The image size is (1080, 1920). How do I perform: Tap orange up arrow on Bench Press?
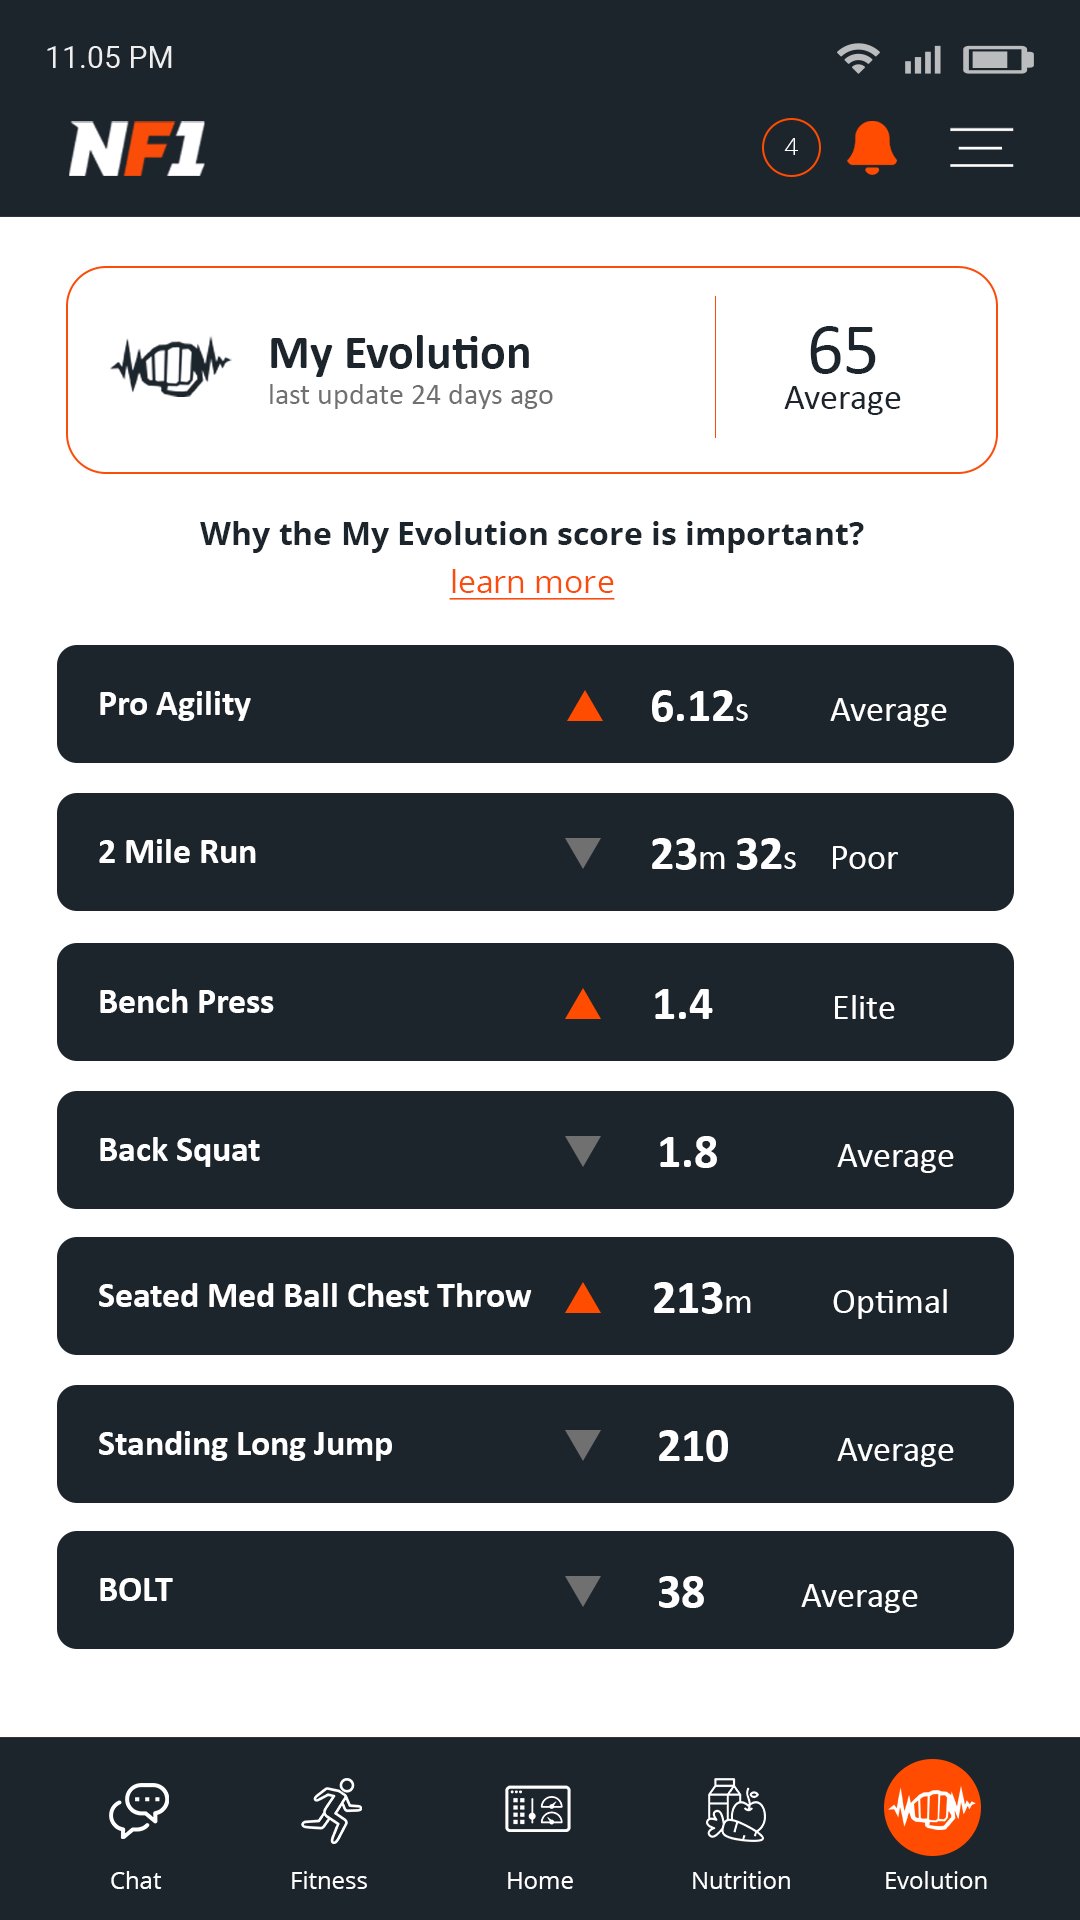[583, 1003]
